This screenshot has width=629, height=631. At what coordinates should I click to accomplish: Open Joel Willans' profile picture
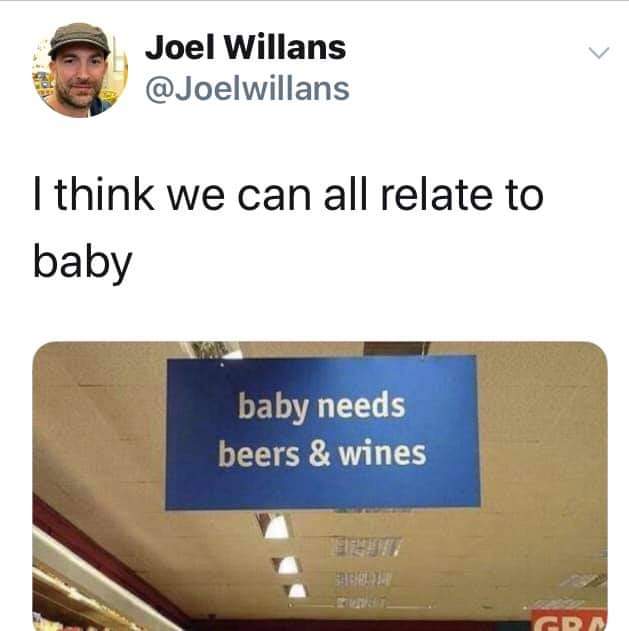[80, 70]
